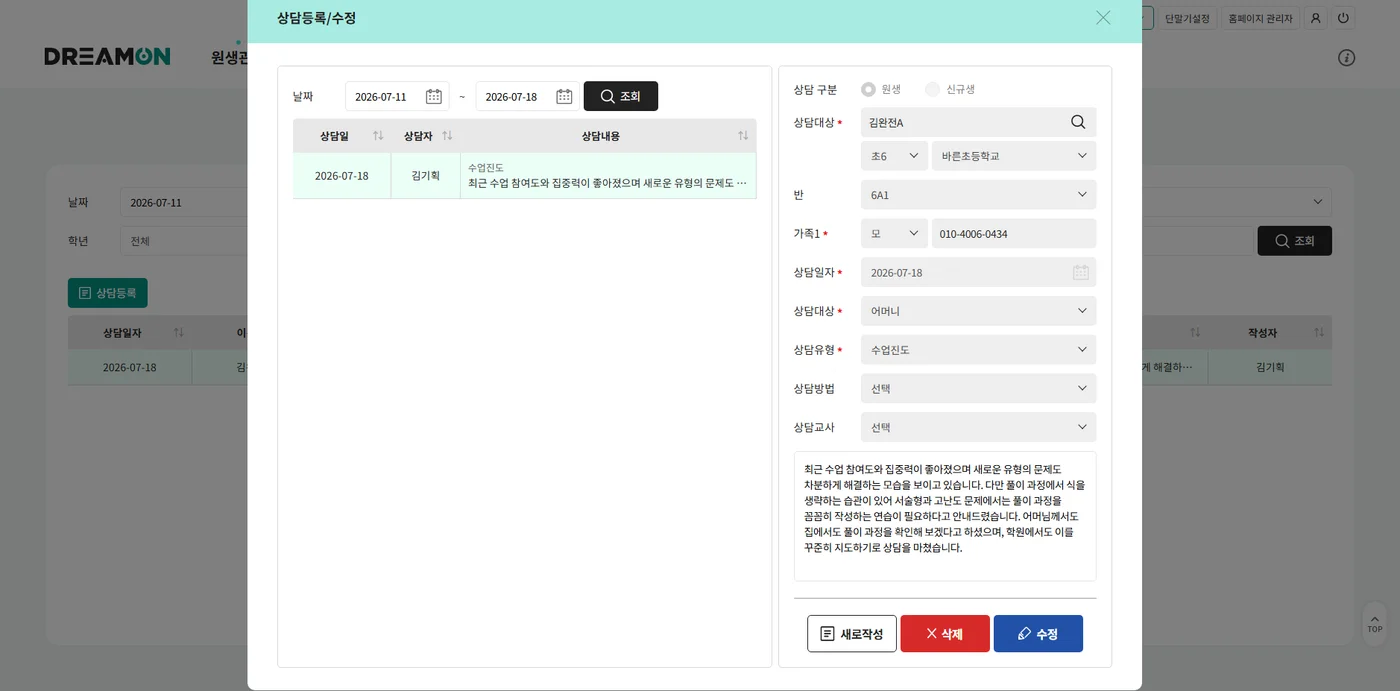1400x691 pixels.
Task: Click the red 삭제 button
Action: click(945, 634)
